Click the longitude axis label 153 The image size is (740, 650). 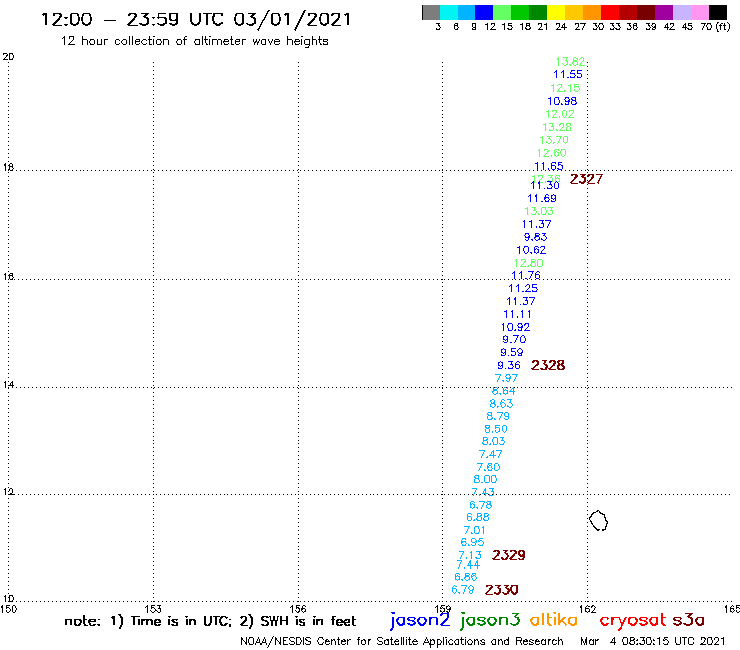[153, 609]
